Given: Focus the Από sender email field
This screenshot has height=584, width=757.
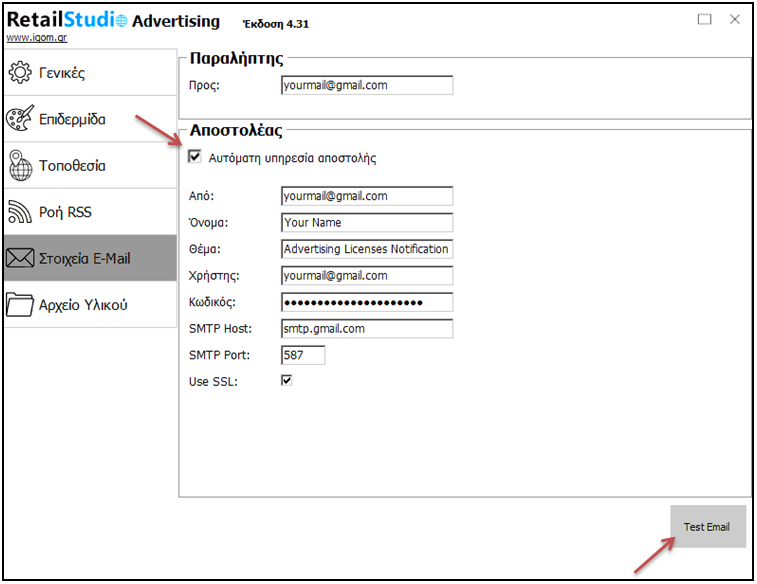Looking at the screenshot, I should 366,196.
